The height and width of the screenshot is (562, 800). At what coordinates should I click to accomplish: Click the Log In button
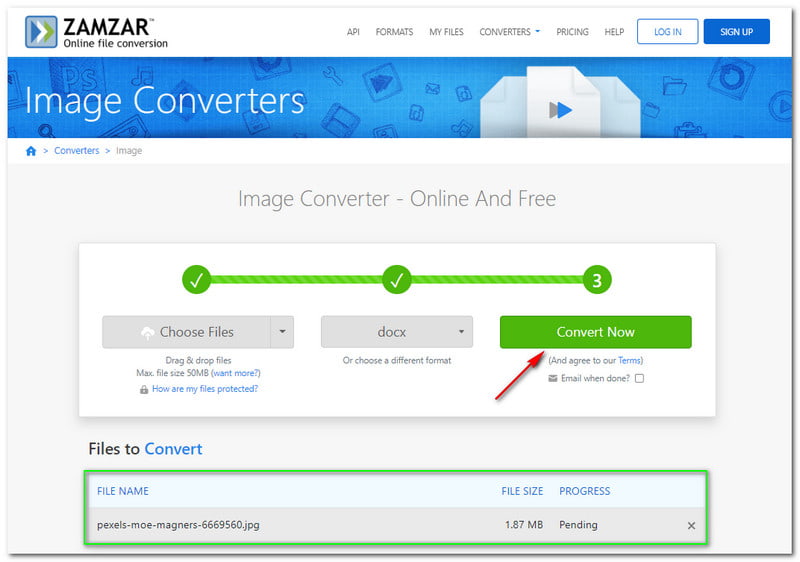tap(667, 32)
